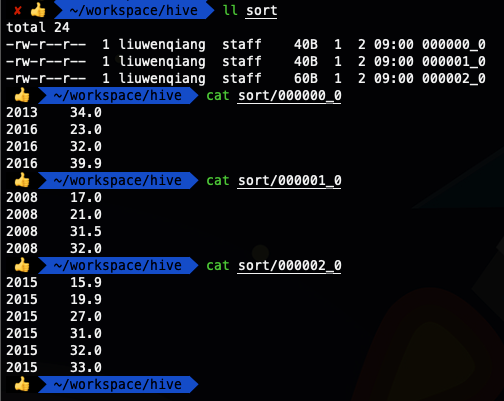Click the underlined sort/000002_0 file path
Screen dimensions: 504x401
(x=289, y=266)
